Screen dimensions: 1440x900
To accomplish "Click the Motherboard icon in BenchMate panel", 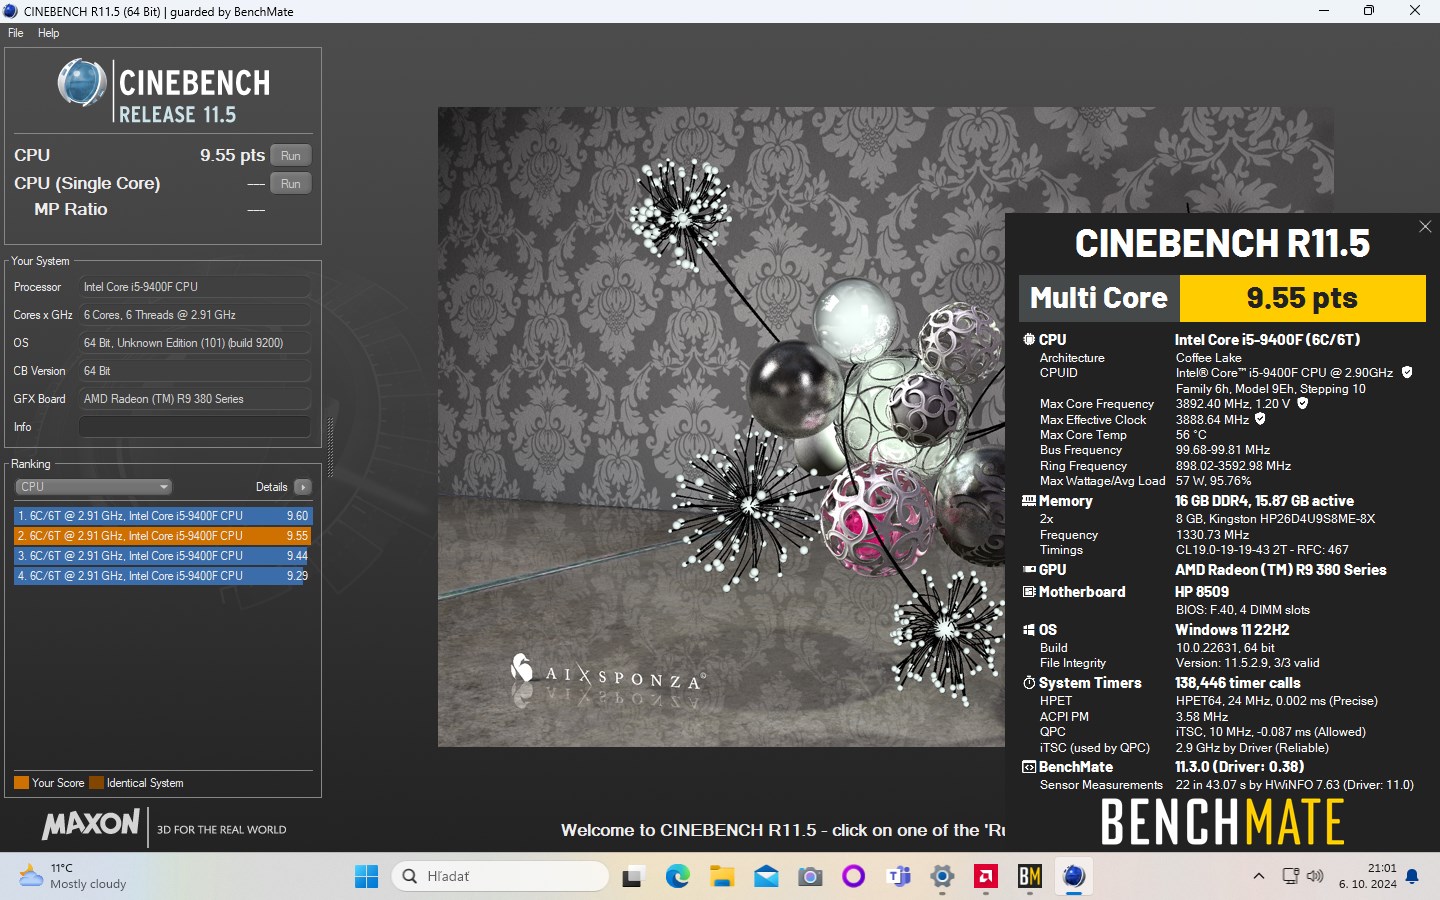I will click(1028, 592).
